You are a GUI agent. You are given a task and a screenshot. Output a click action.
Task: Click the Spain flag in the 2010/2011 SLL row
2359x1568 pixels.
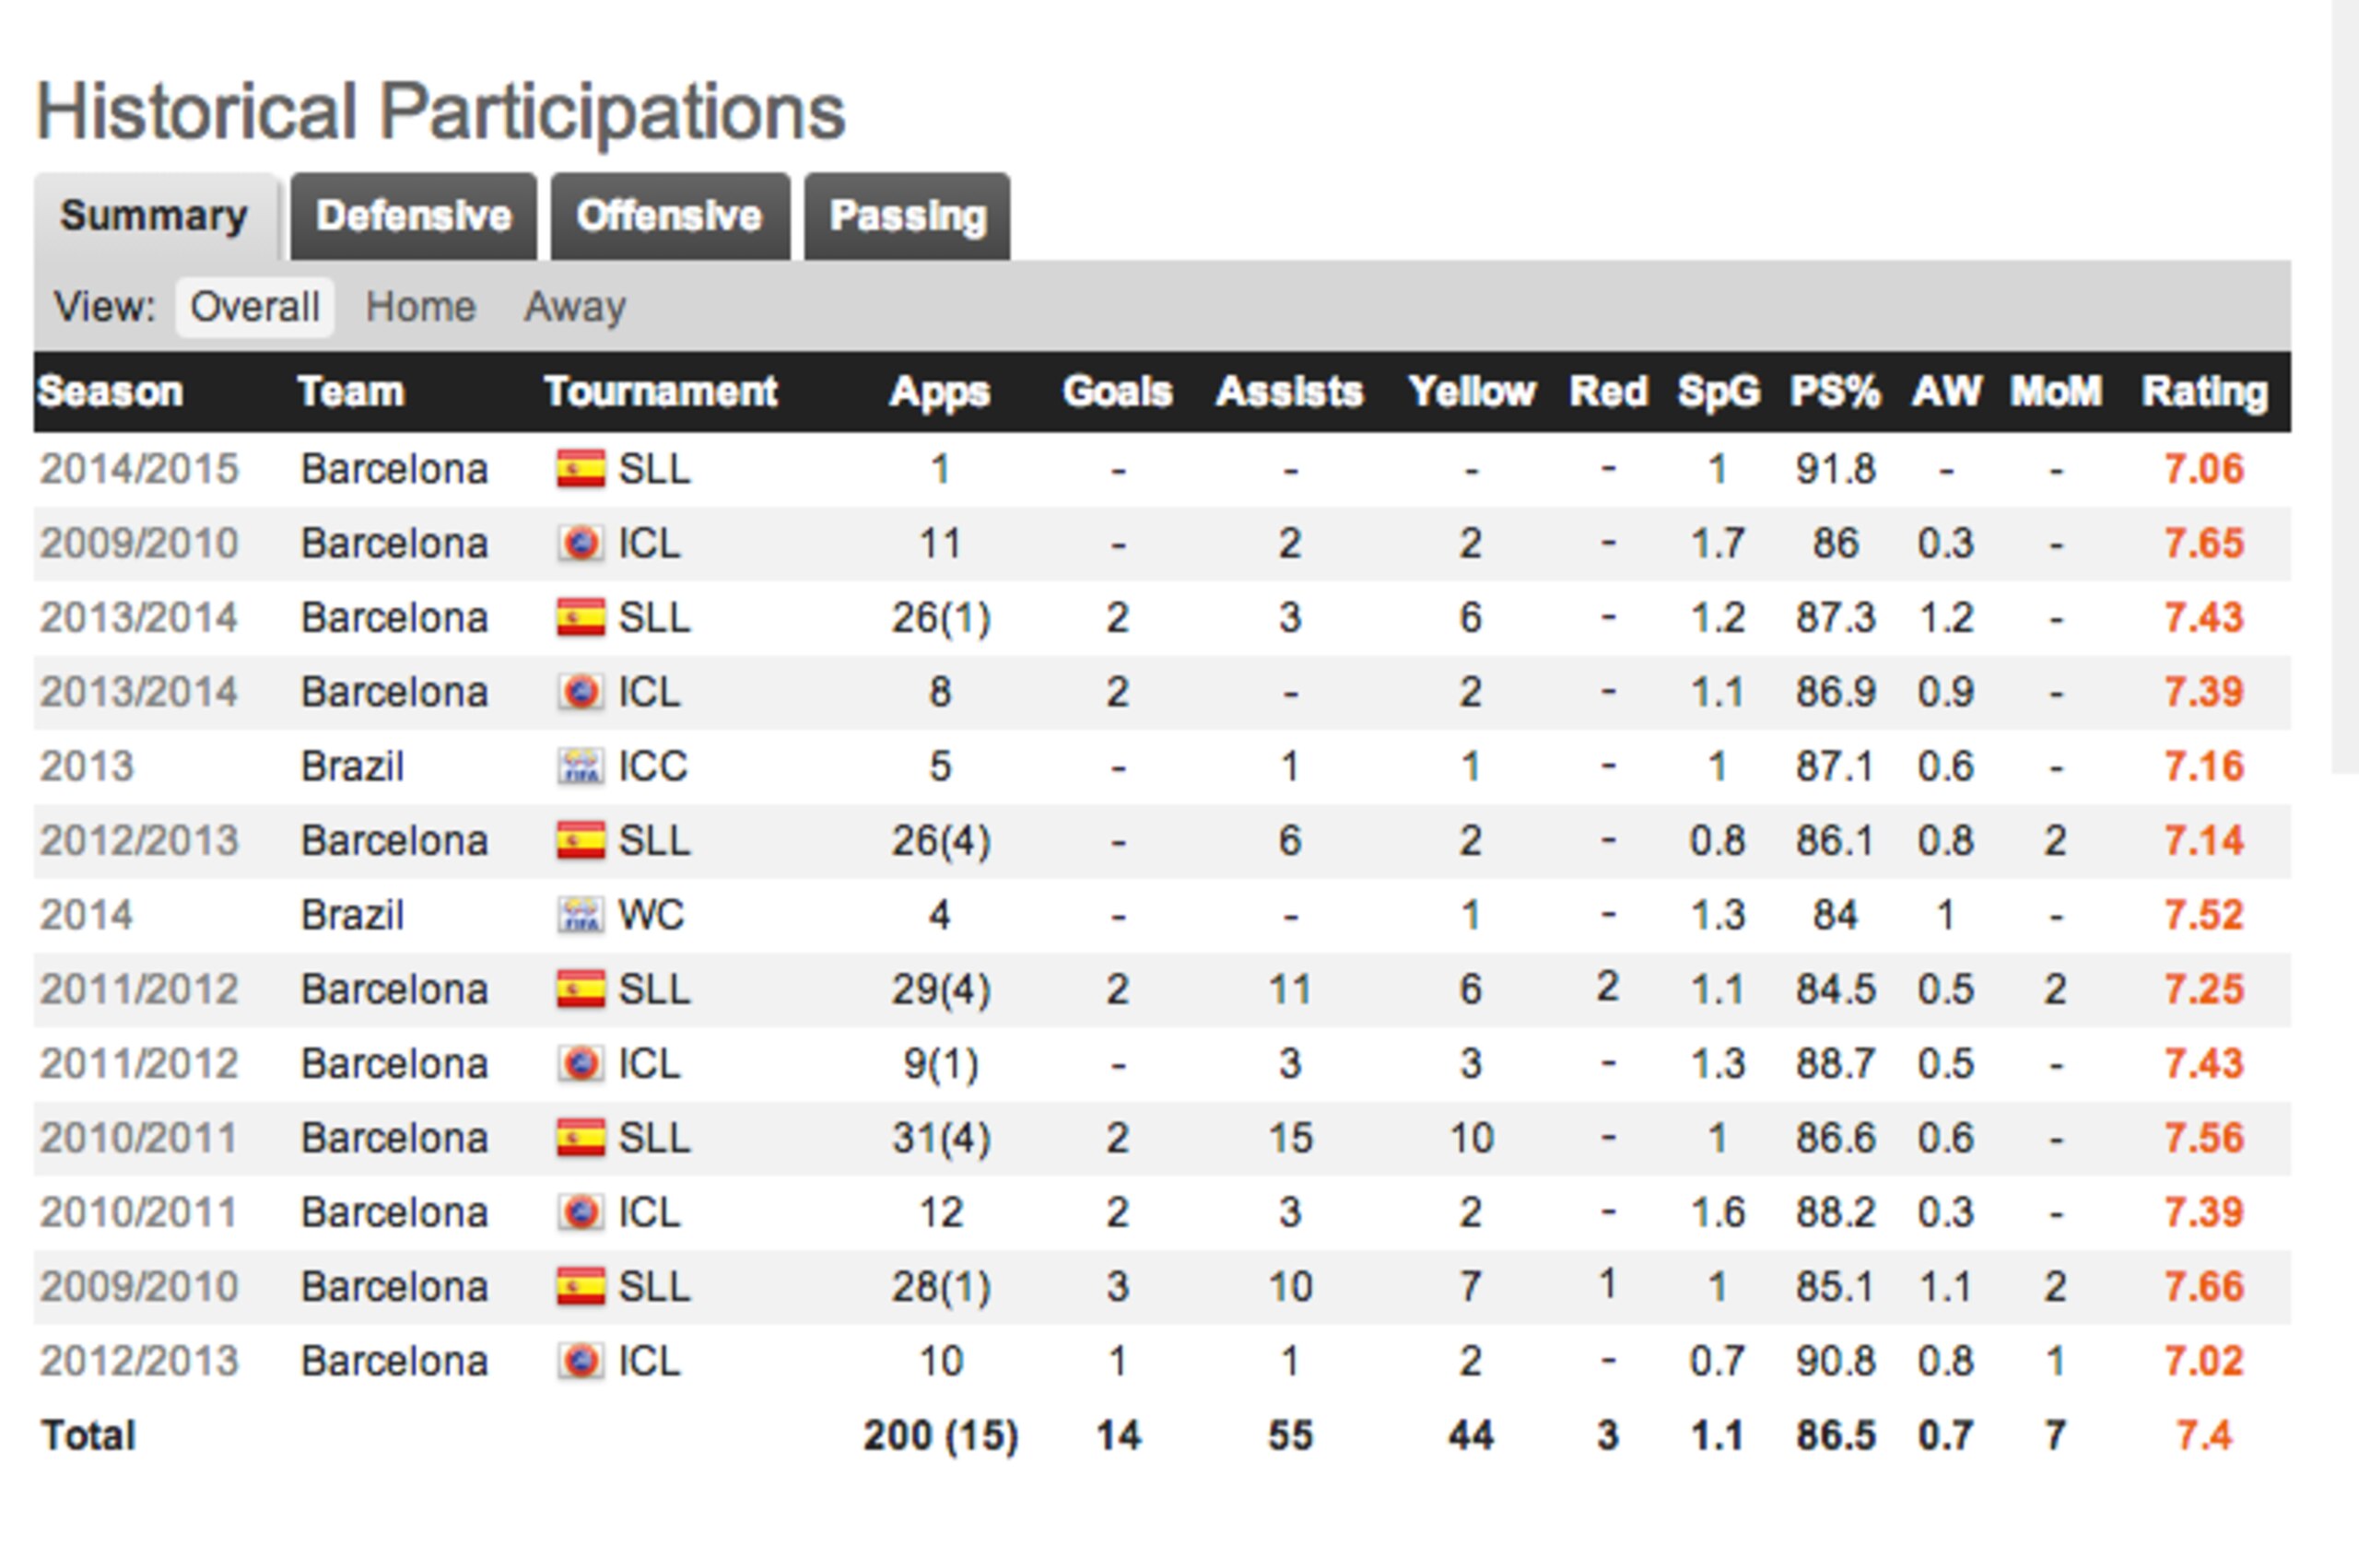pyautogui.click(x=580, y=1137)
